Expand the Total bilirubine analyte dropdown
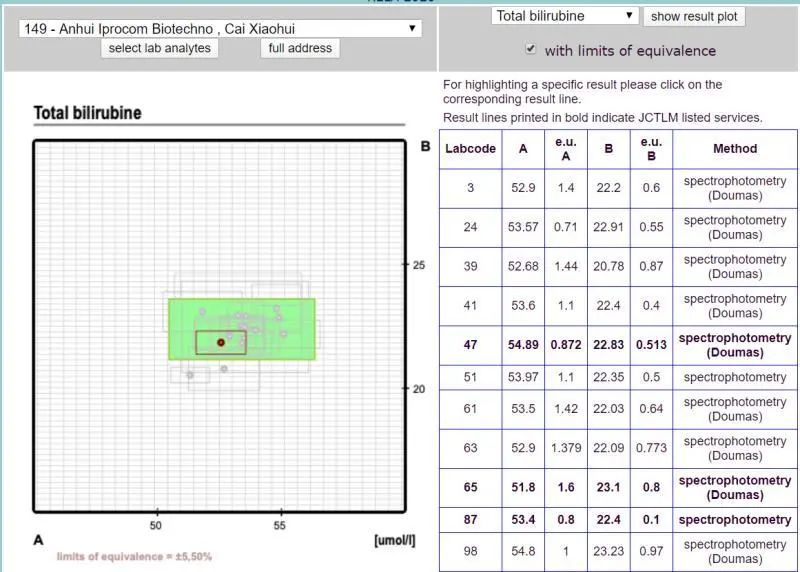The height and width of the screenshot is (572, 800). point(565,16)
